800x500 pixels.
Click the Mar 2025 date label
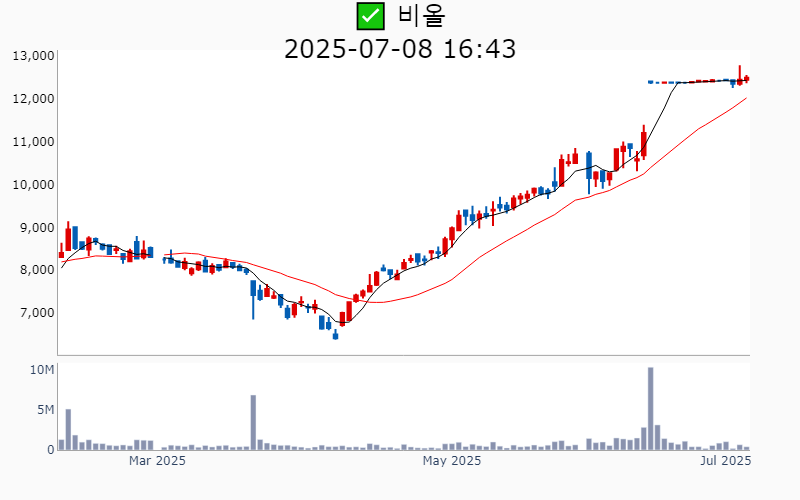pyautogui.click(x=157, y=461)
